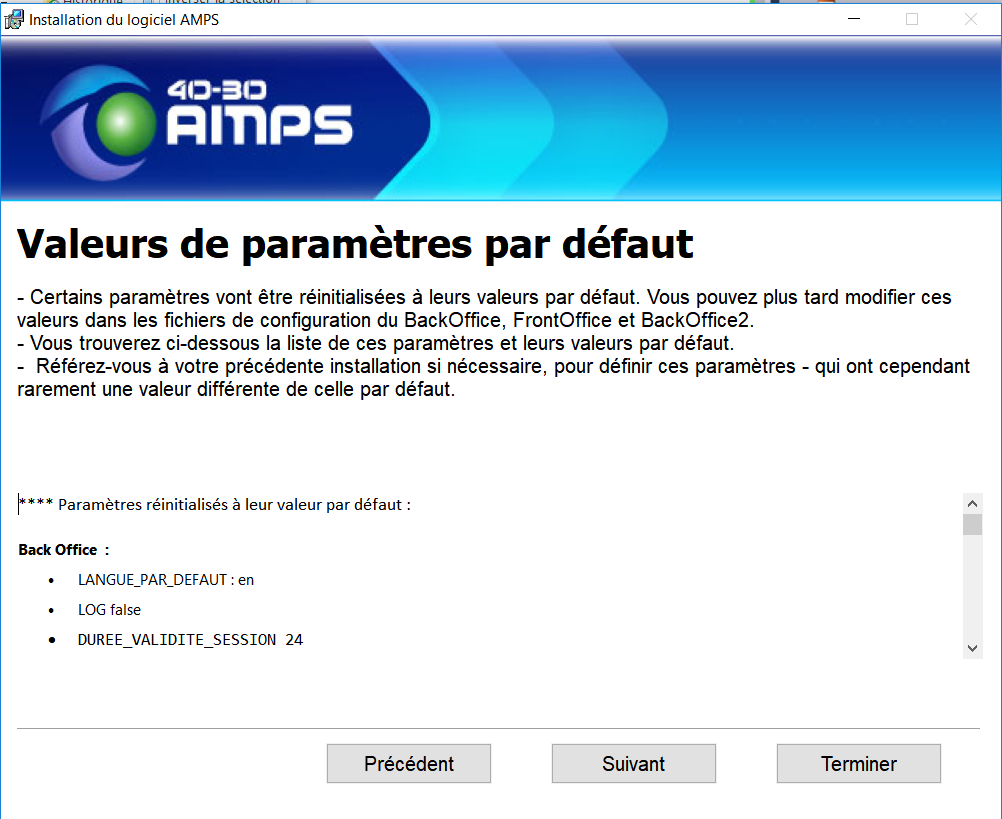1002x819 pixels.
Task: Click the LOG false parameter line
Action: (x=109, y=610)
